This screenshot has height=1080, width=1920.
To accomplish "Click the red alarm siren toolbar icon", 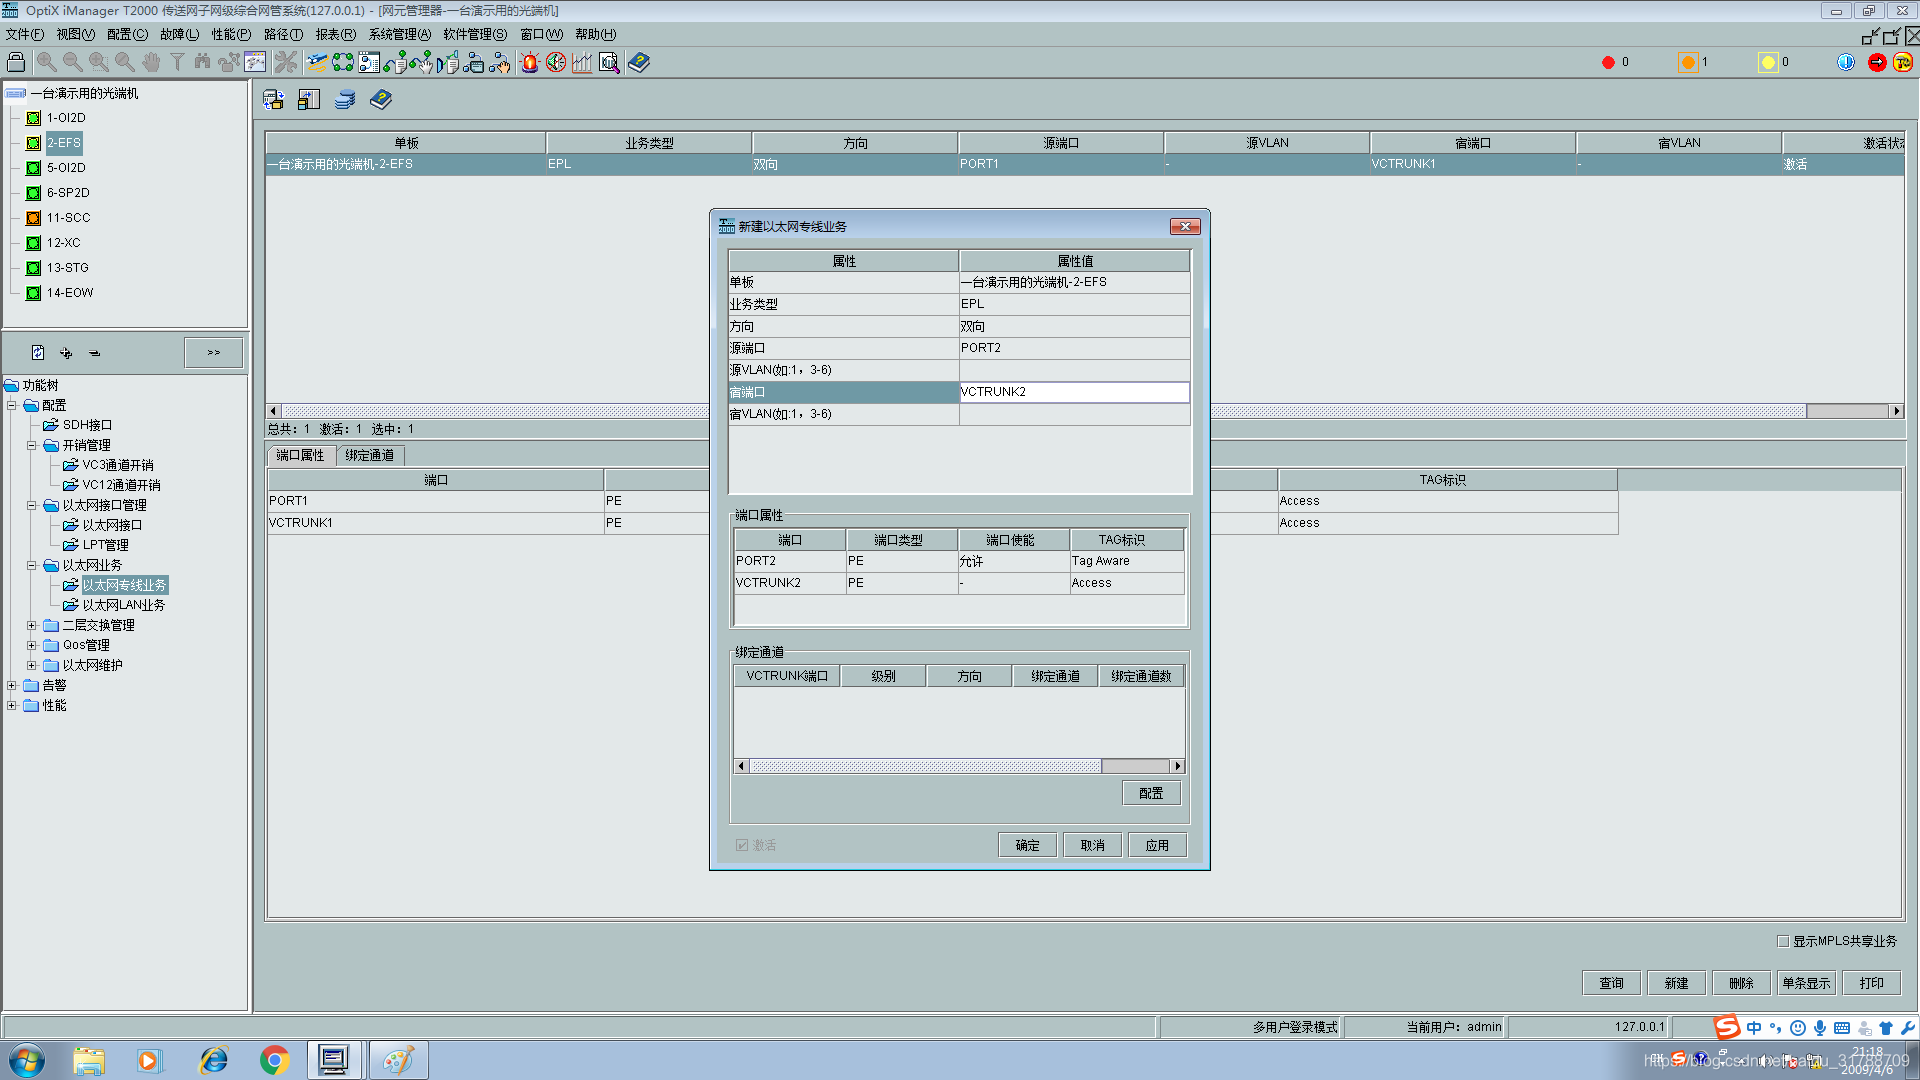I will pyautogui.click(x=530, y=62).
